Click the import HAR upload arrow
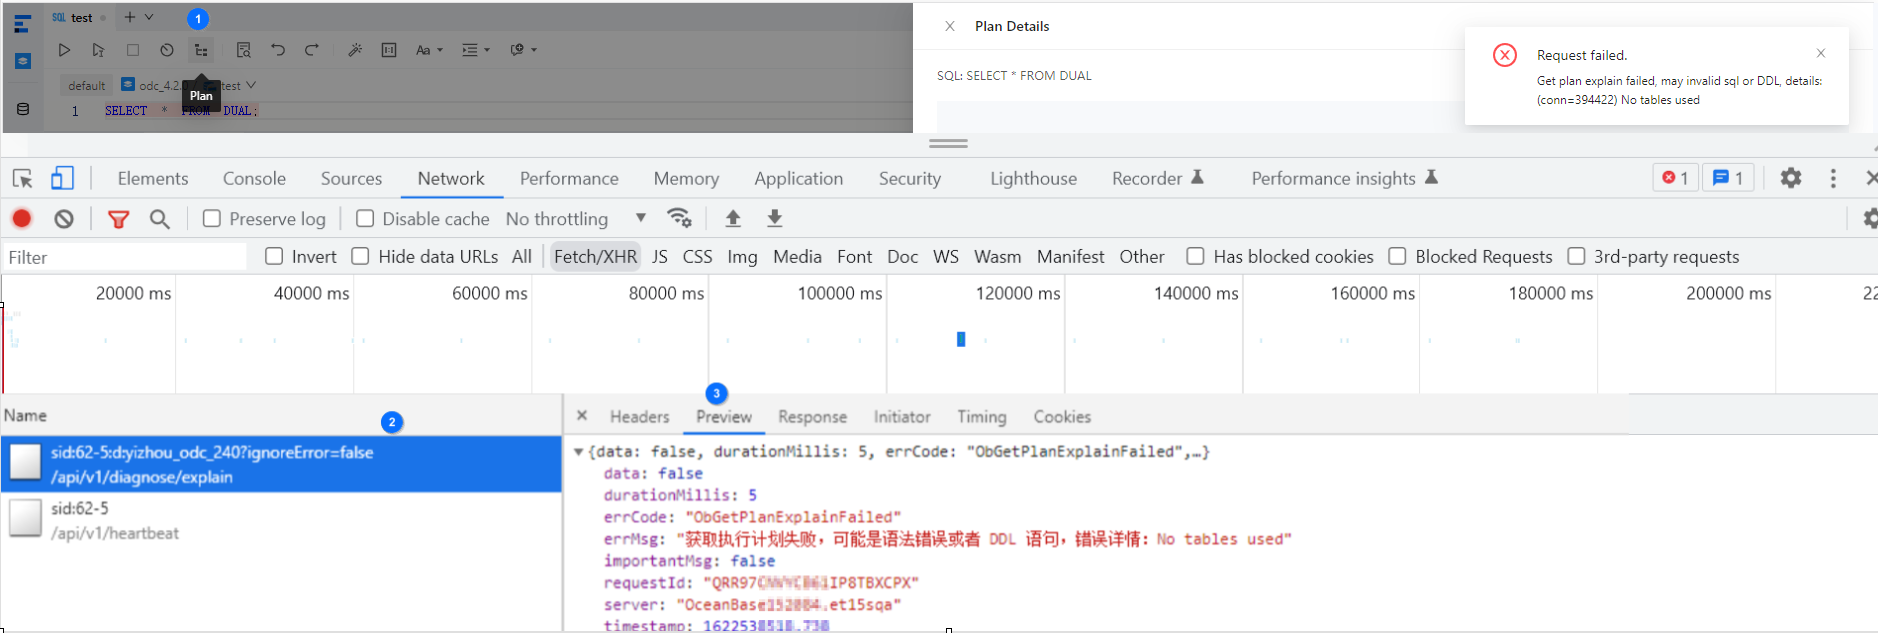 [733, 218]
